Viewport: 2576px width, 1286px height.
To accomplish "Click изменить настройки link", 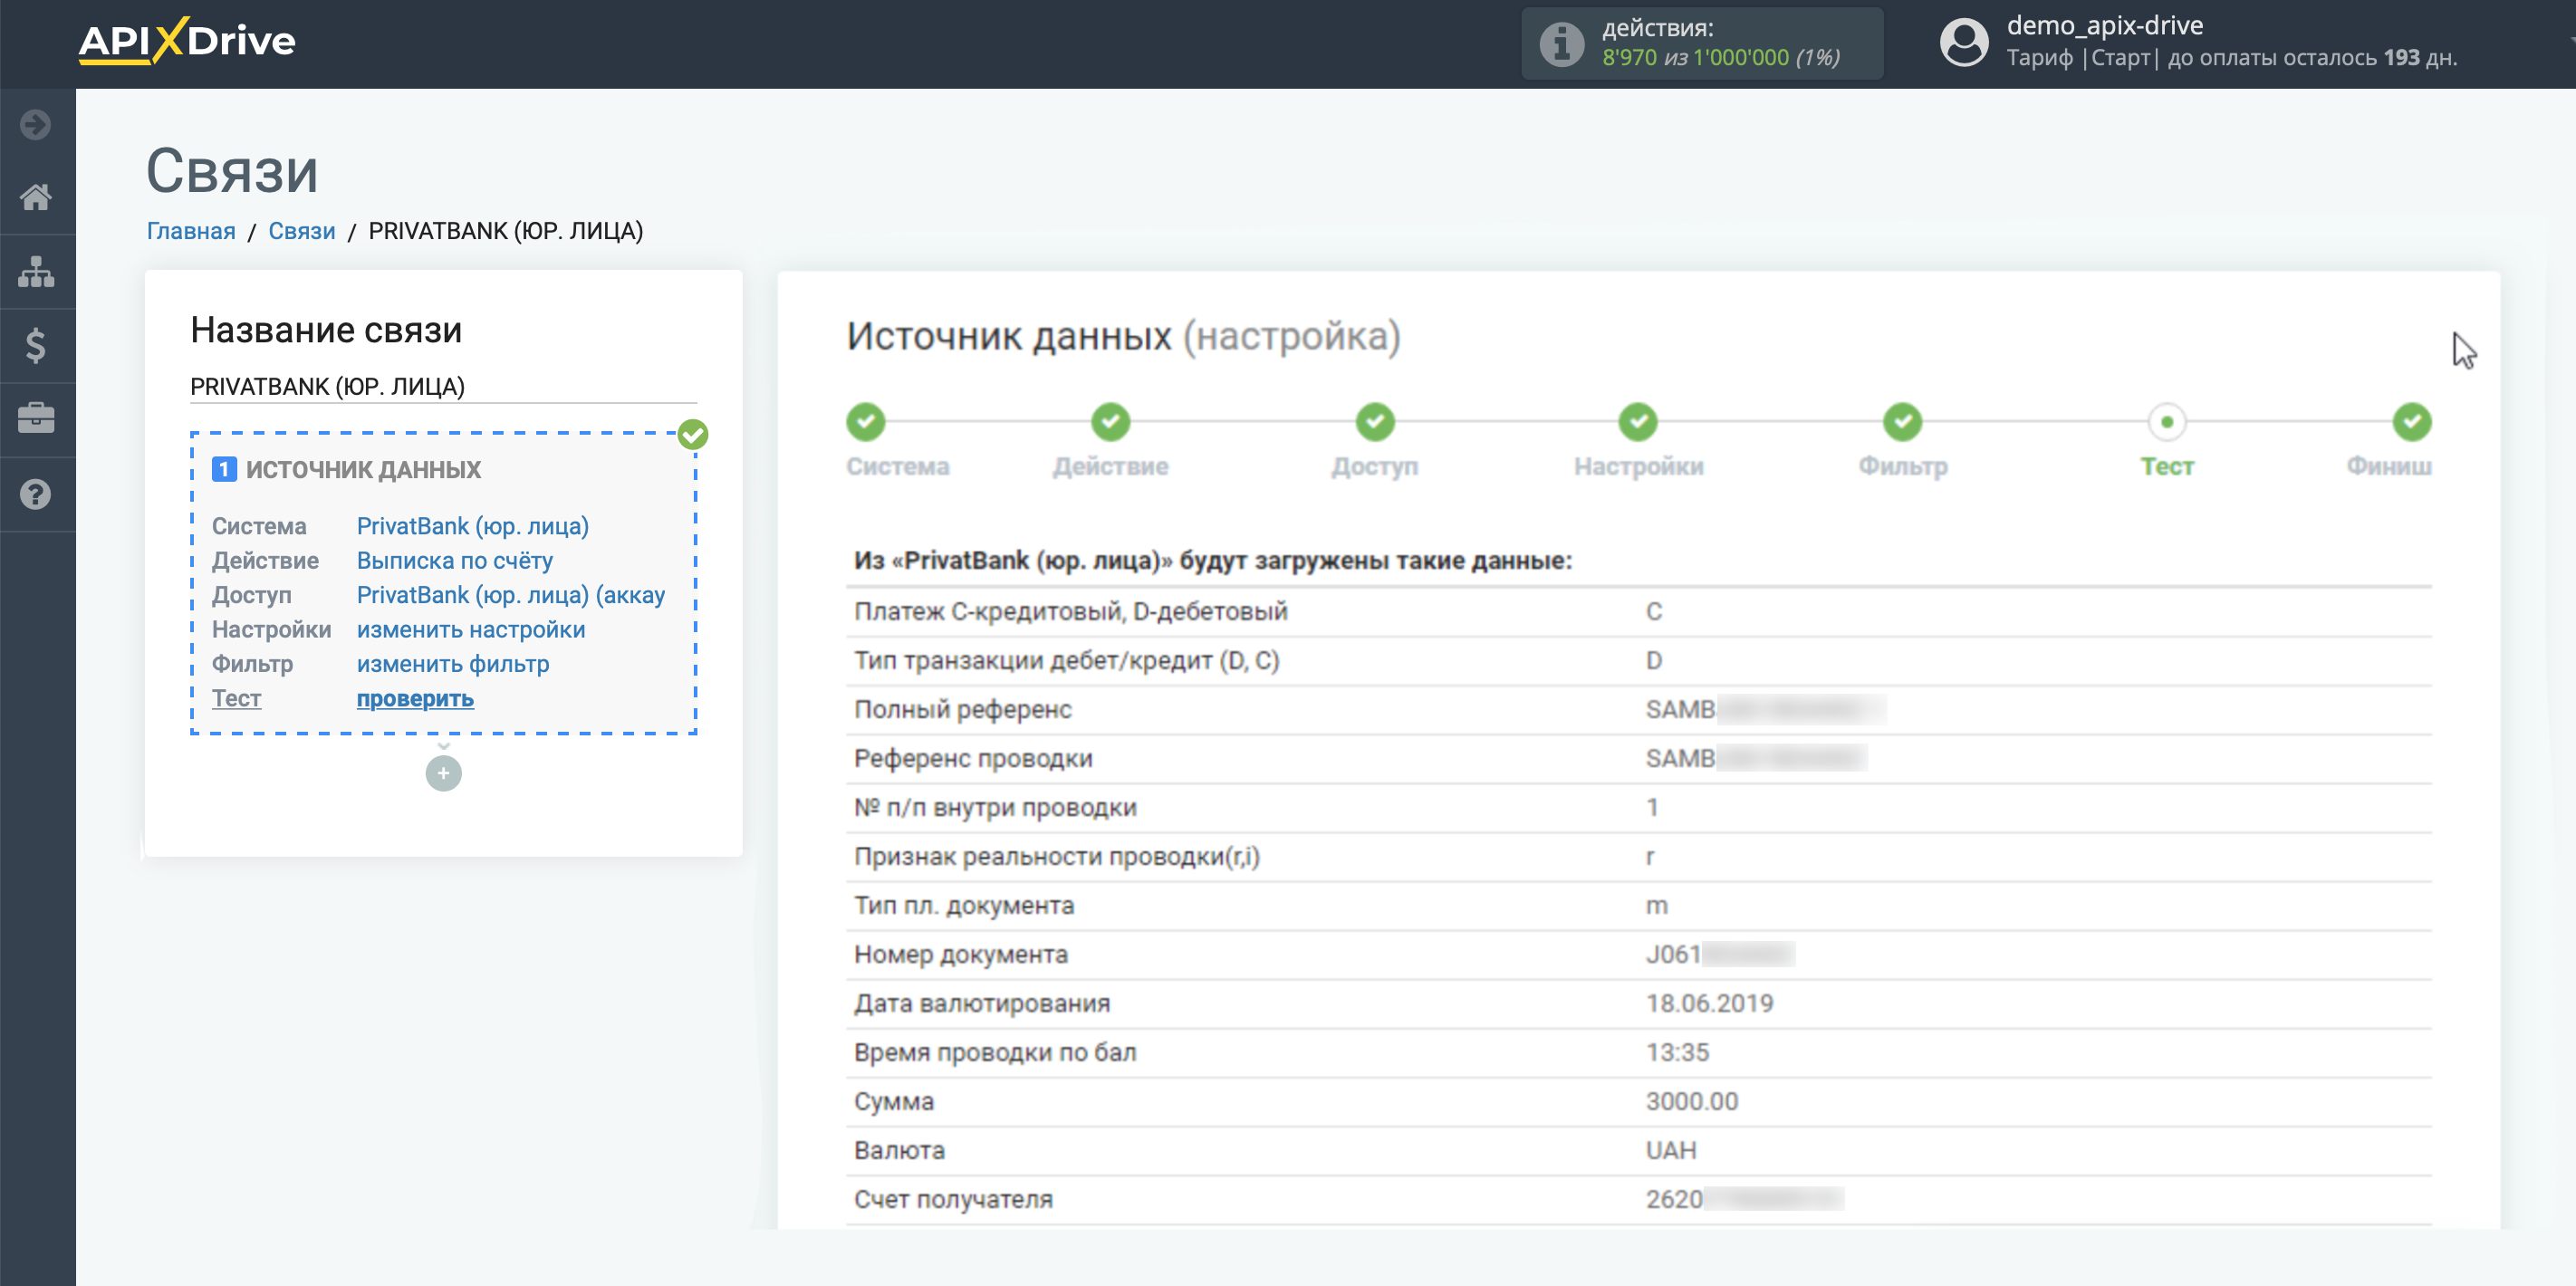I will tap(471, 630).
